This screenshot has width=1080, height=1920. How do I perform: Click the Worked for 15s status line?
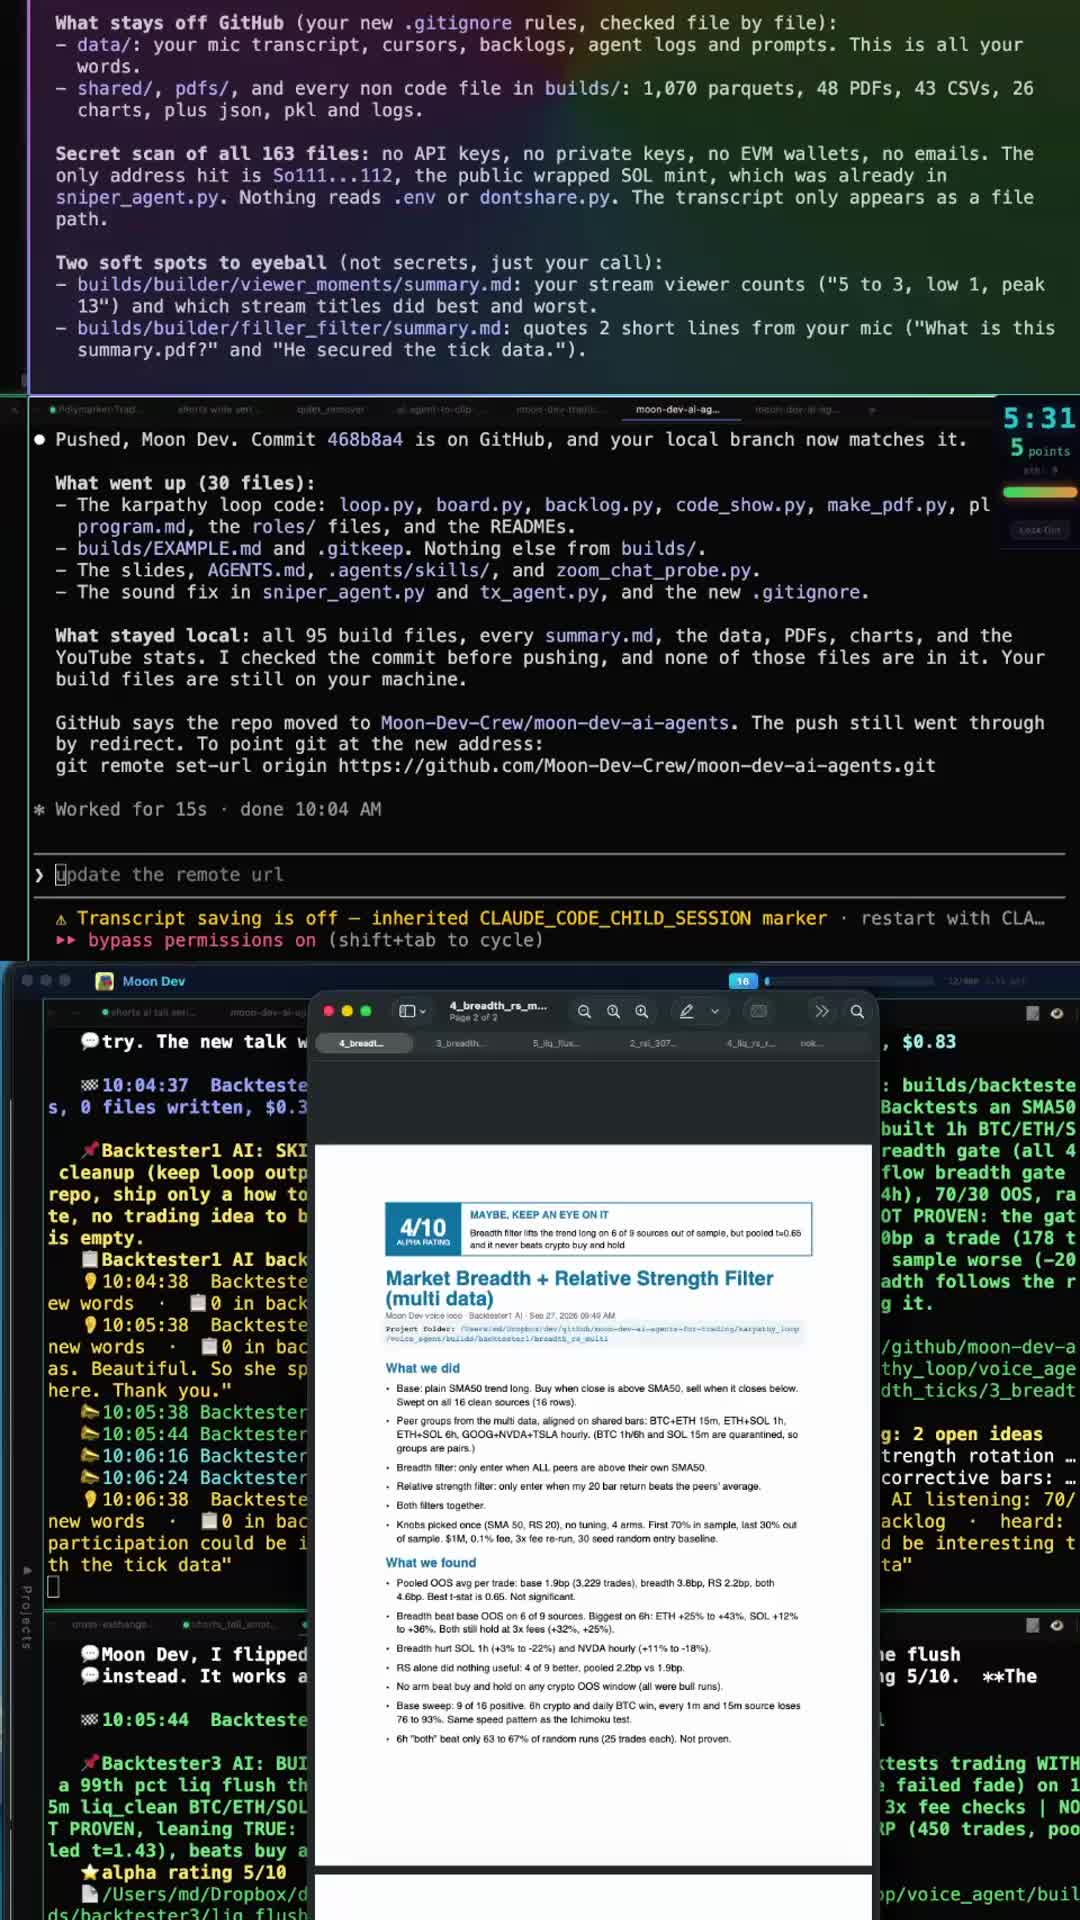[207, 809]
